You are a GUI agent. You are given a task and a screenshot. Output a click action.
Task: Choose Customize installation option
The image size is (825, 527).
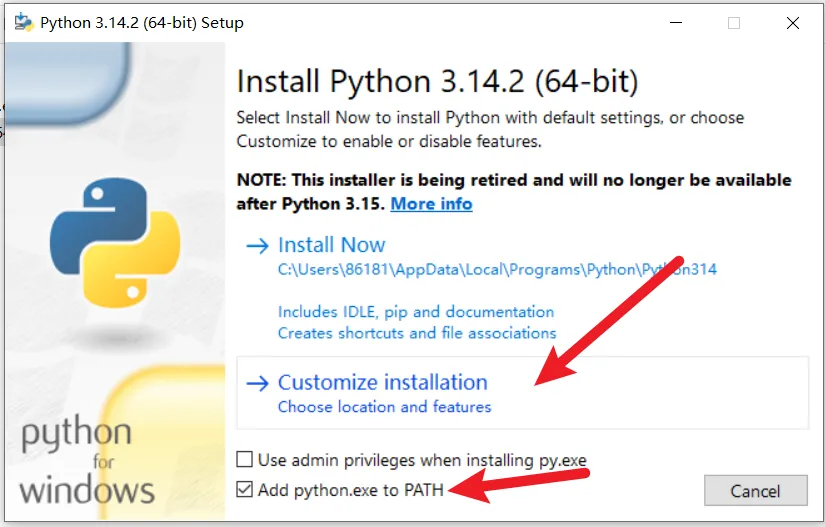pyautogui.click(x=382, y=383)
